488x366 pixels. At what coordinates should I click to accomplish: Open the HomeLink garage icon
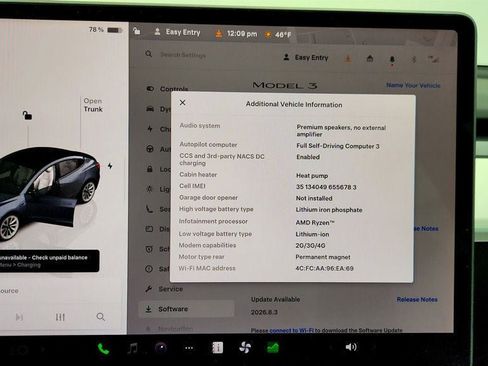coord(370,59)
